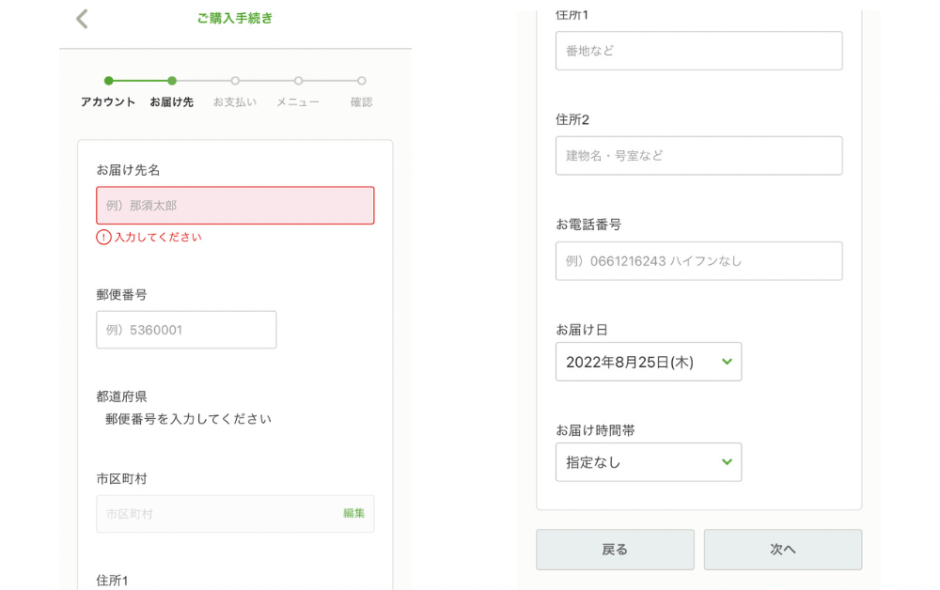Open the お届け日 date dropdown

[648, 361]
